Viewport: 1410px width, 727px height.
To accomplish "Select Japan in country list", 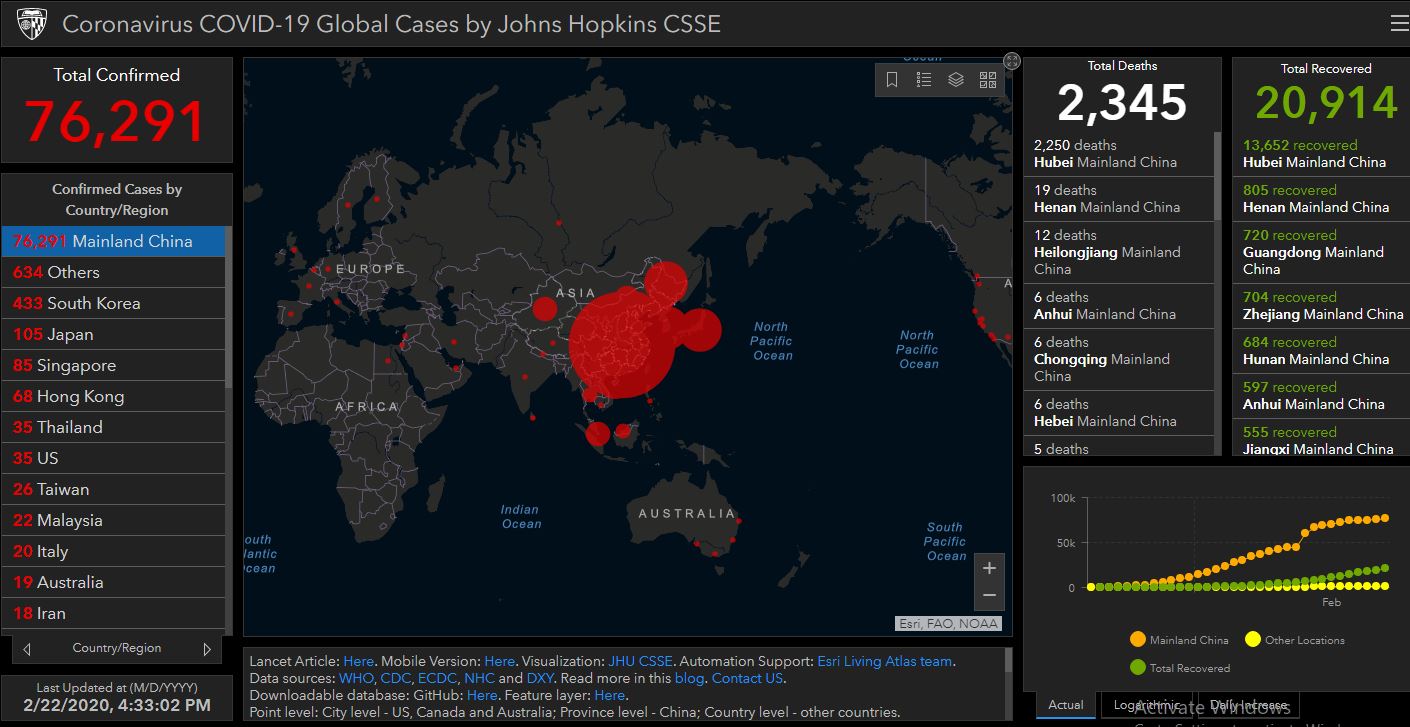I will [114, 334].
